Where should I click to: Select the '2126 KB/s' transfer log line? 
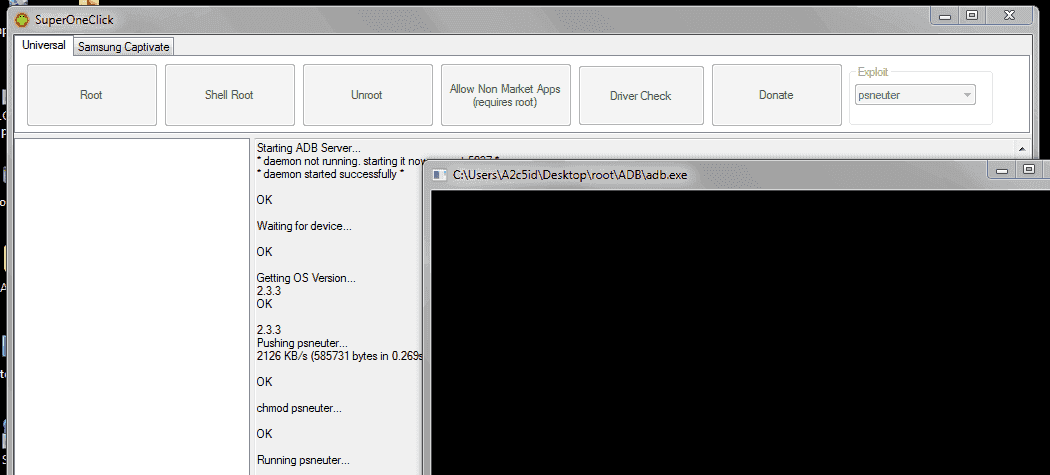tap(340, 356)
